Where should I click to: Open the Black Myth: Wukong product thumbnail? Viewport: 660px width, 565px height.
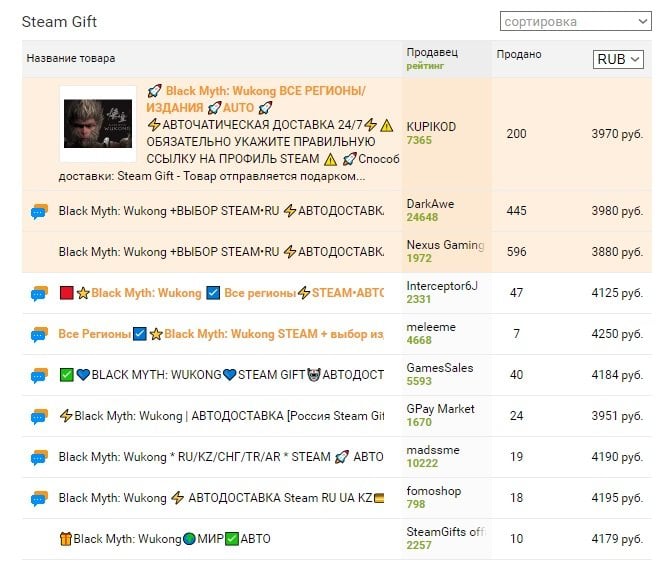click(98, 124)
